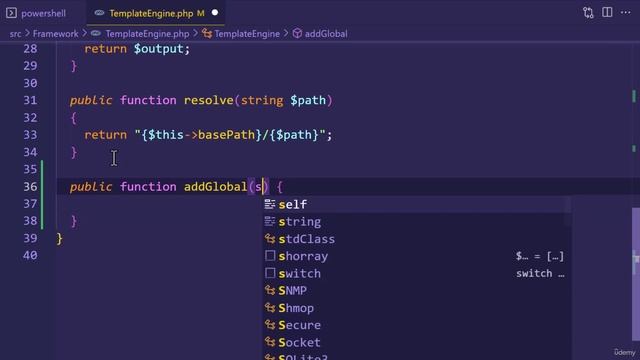This screenshot has width=640, height=360.
Task: Click basePath inside the return string
Action: point(226,135)
